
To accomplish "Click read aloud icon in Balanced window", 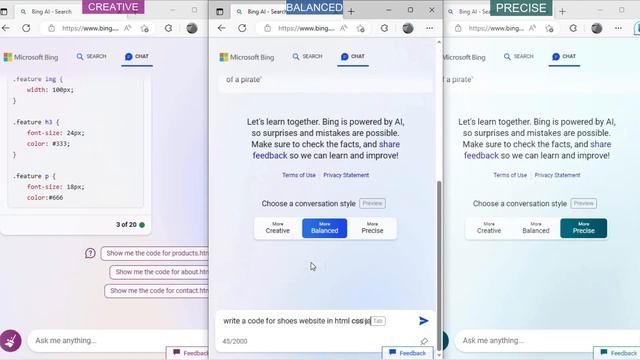I will [343, 28].
